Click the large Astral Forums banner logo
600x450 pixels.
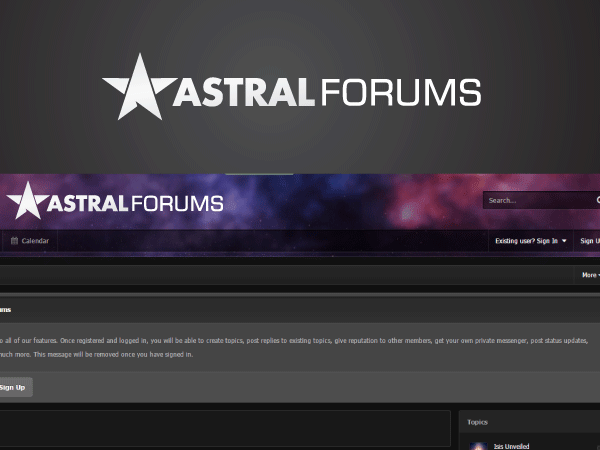pos(292,87)
